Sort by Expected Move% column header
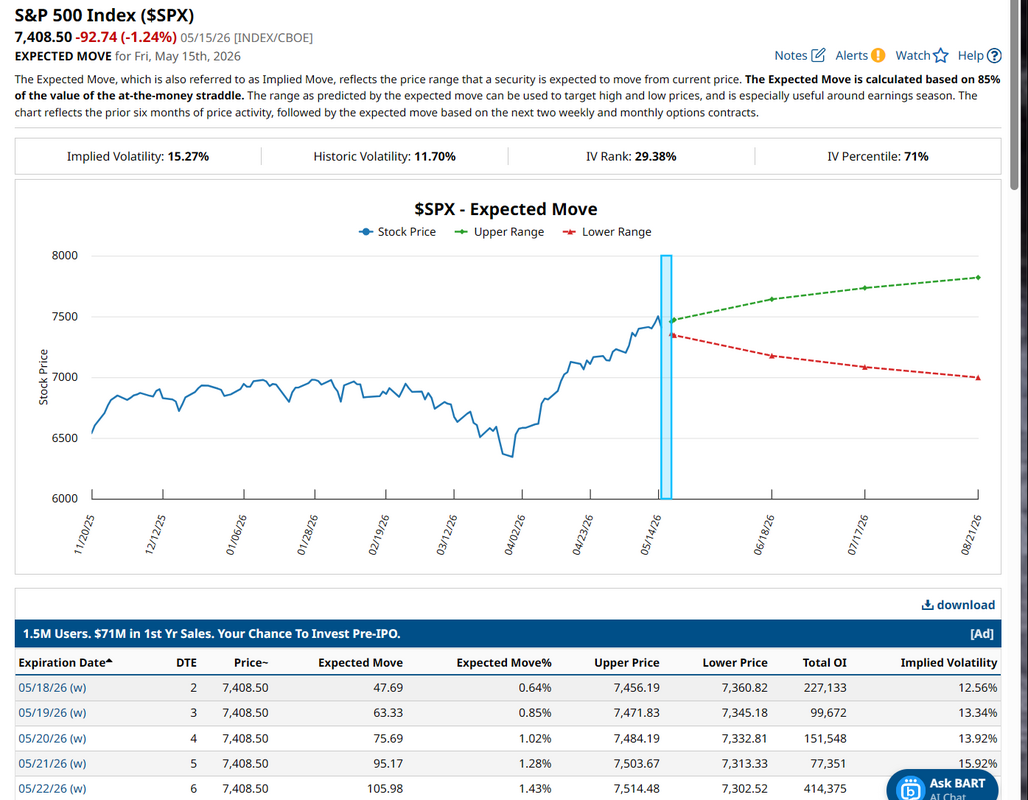Screen dimensions: 1028x800 point(504,662)
